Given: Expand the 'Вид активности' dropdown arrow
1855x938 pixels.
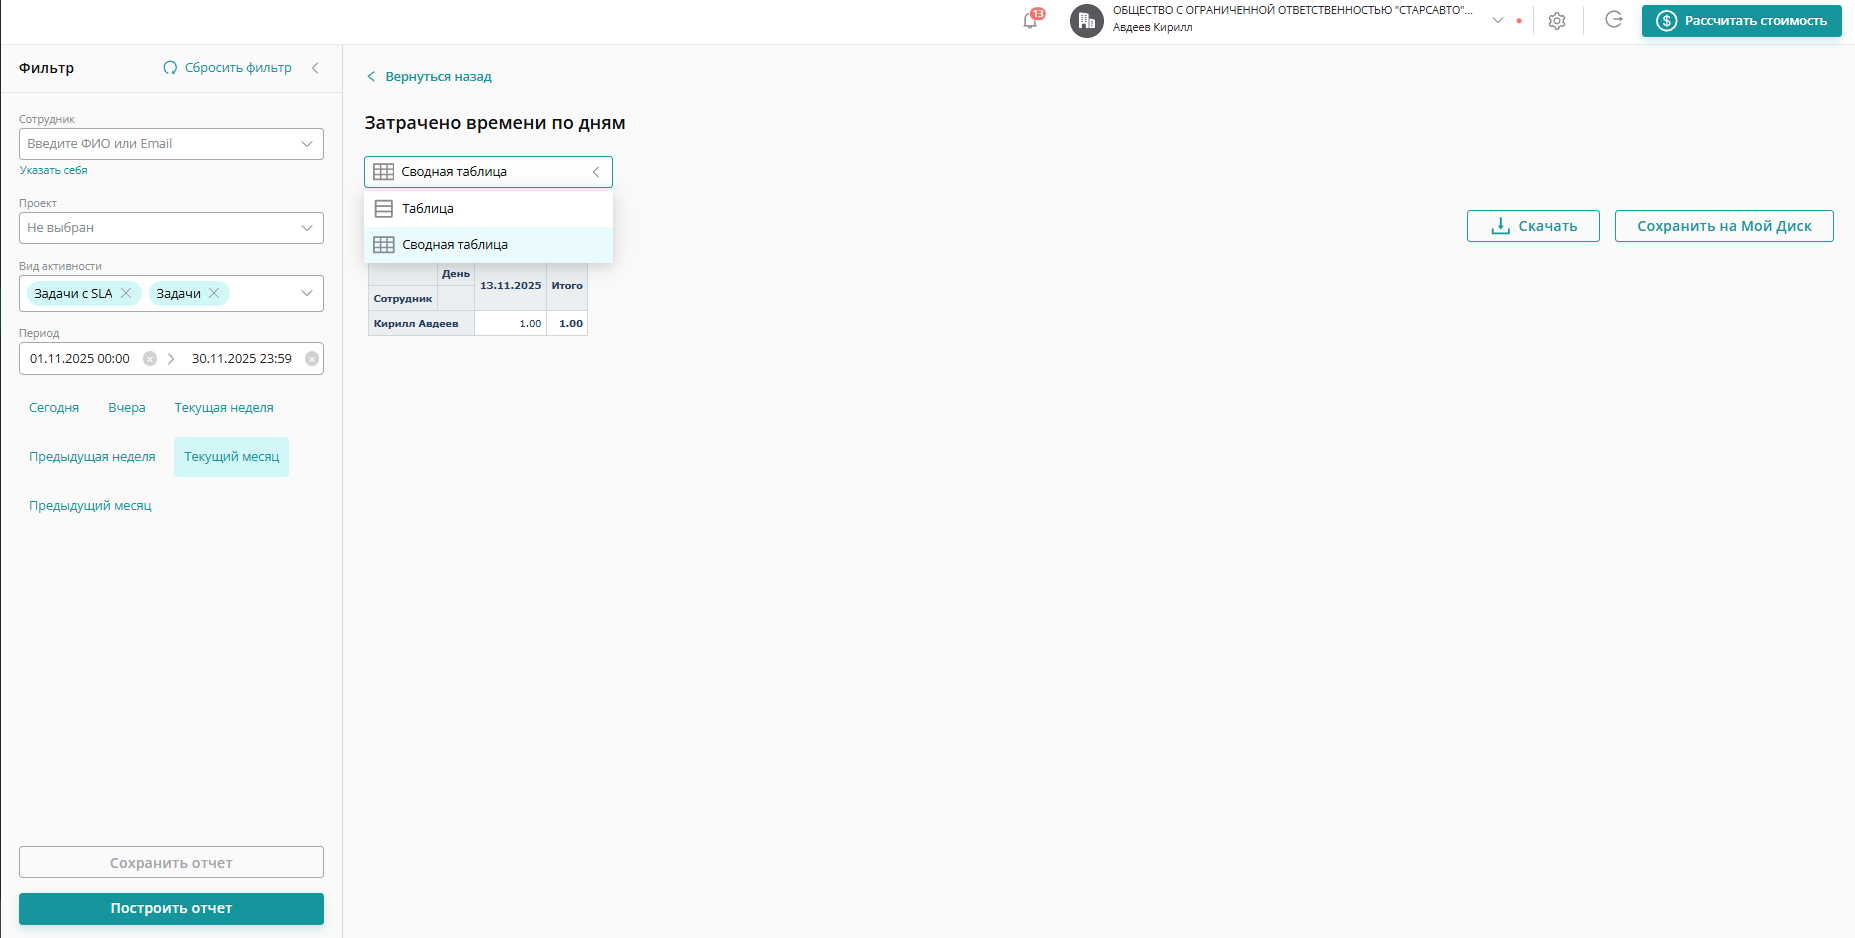Looking at the screenshot, I should [307, 293].
